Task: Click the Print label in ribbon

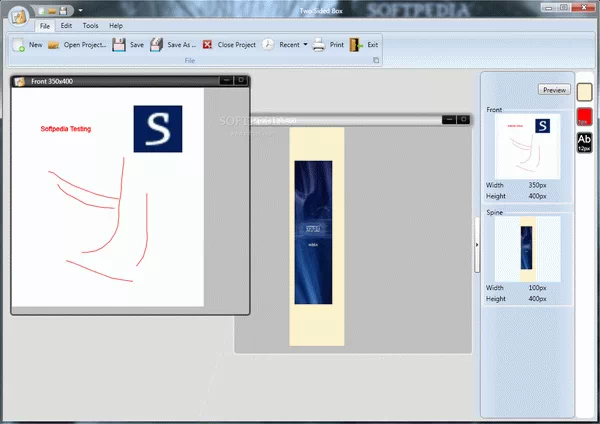Action: 337,45
